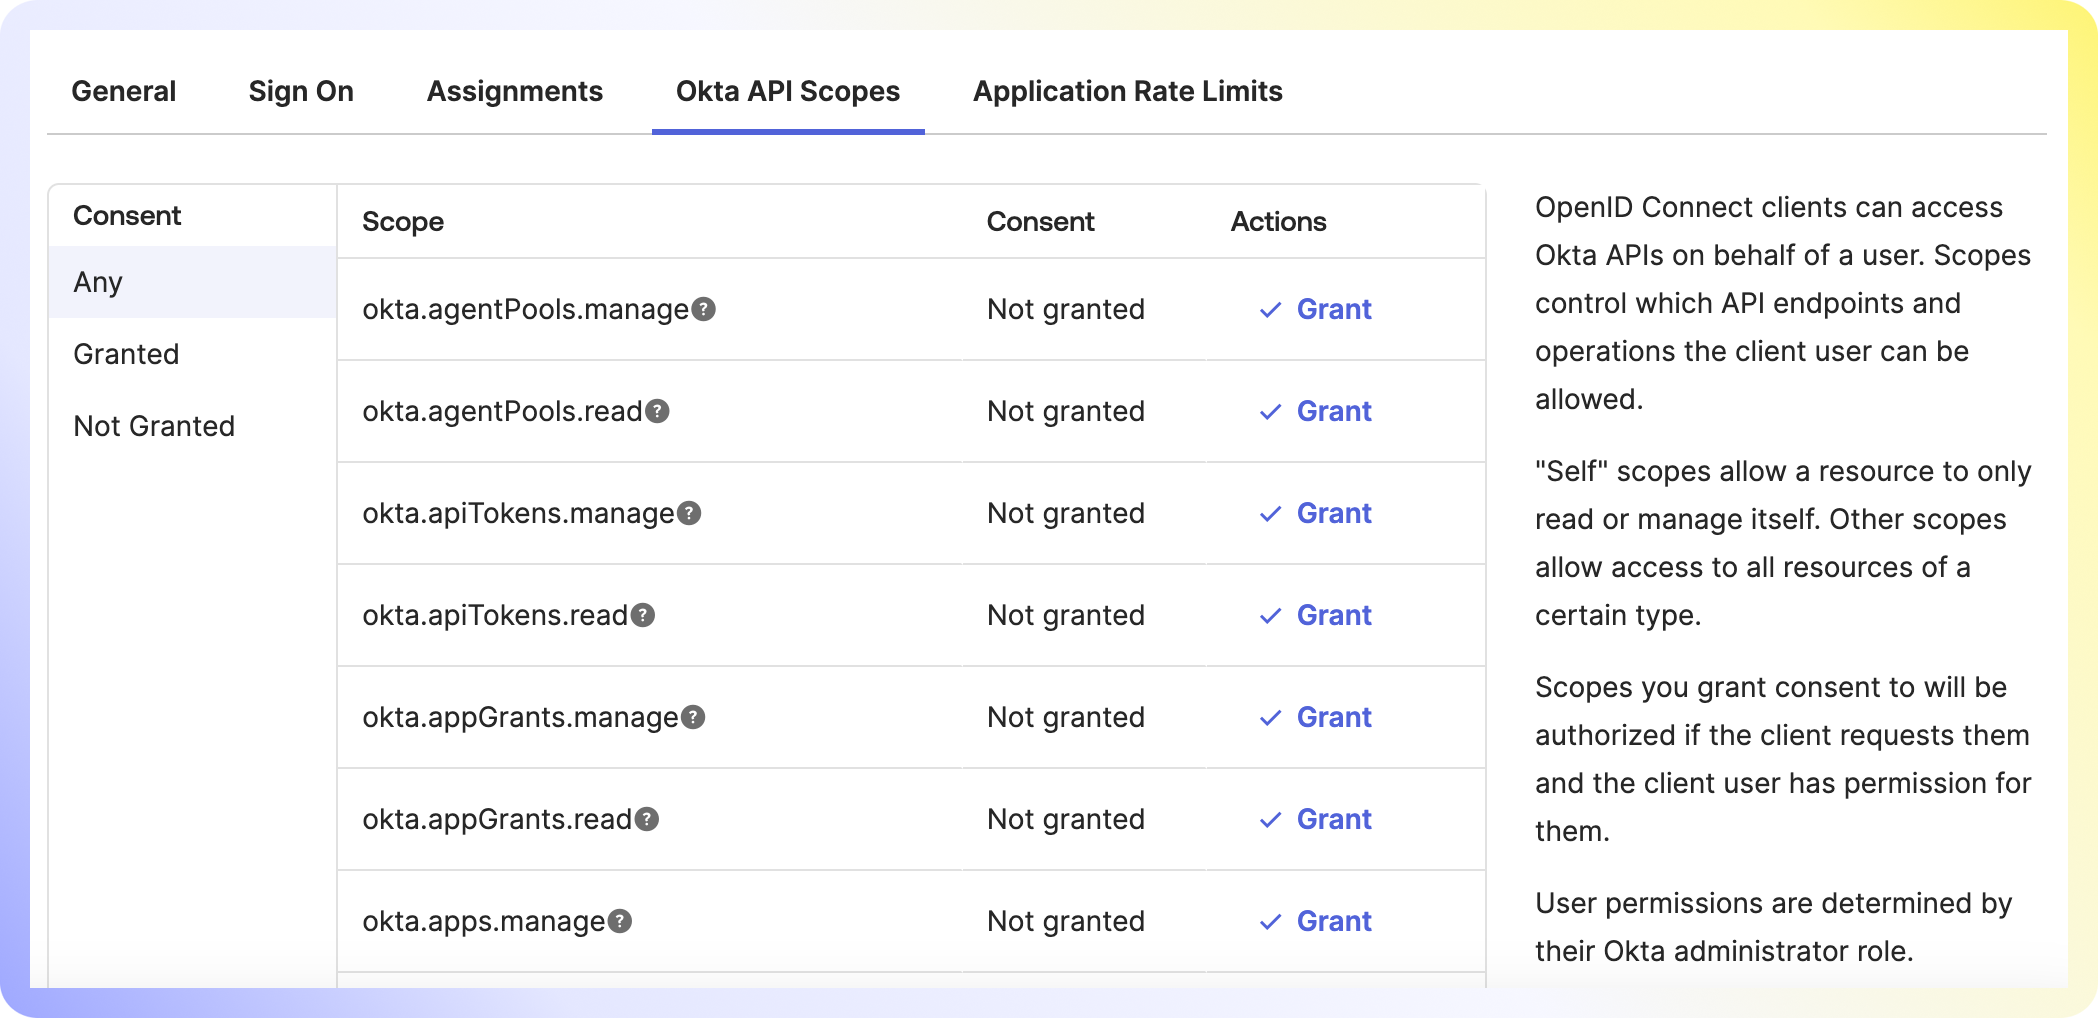Image resolution: width=2098 pixels, height=1018 pixels.
Task: Click the "Self" scopes explanation paragraph
Action: [1783, 543]
